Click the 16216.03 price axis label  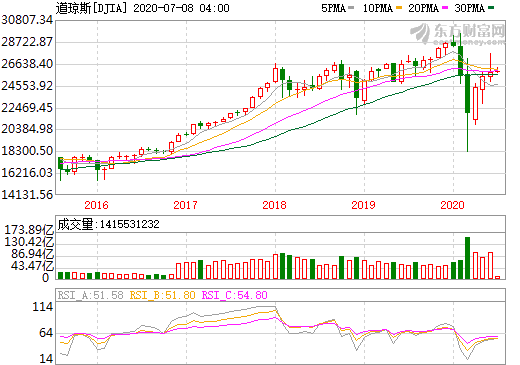coord(27,173)
